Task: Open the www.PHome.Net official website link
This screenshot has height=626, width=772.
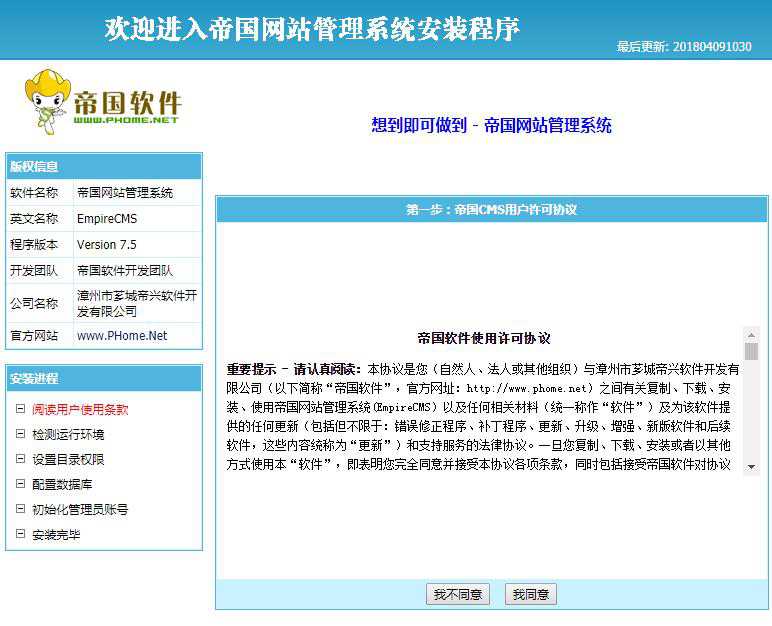Action: tap(122, 336)
